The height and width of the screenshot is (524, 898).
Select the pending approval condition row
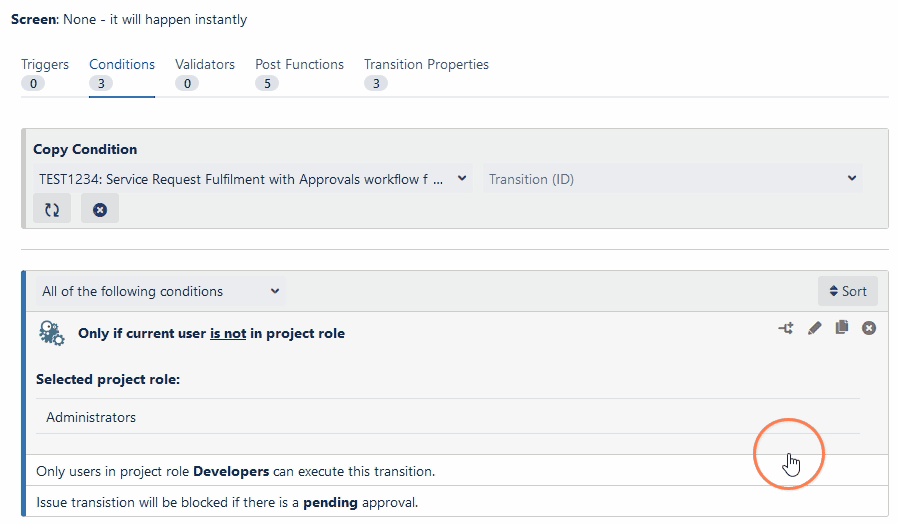(227, 502)
